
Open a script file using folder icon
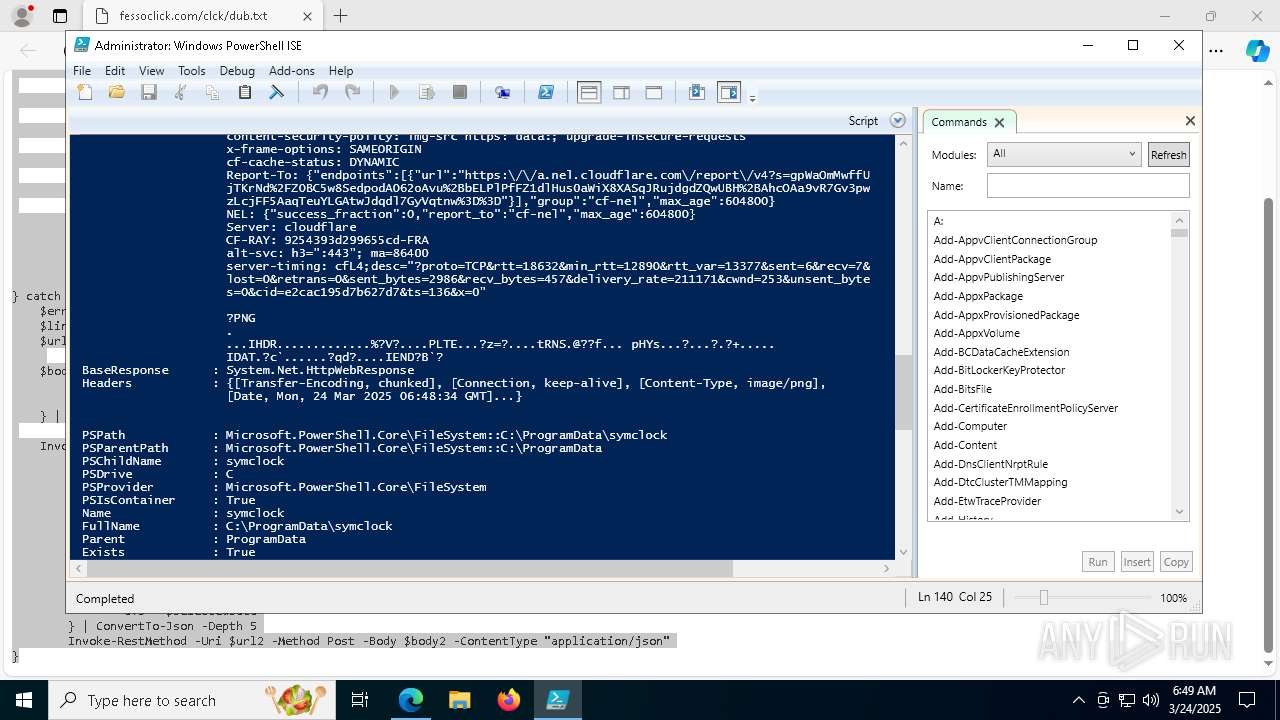click(x=117, y=92)
